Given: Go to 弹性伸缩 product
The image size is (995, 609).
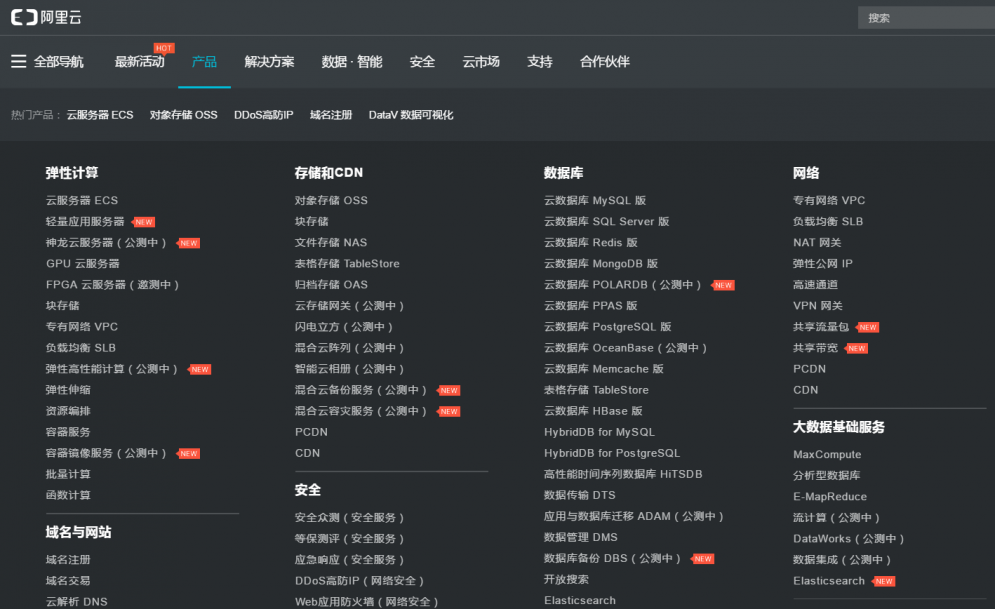Looking at the screenshot, I should pos(68,390).
